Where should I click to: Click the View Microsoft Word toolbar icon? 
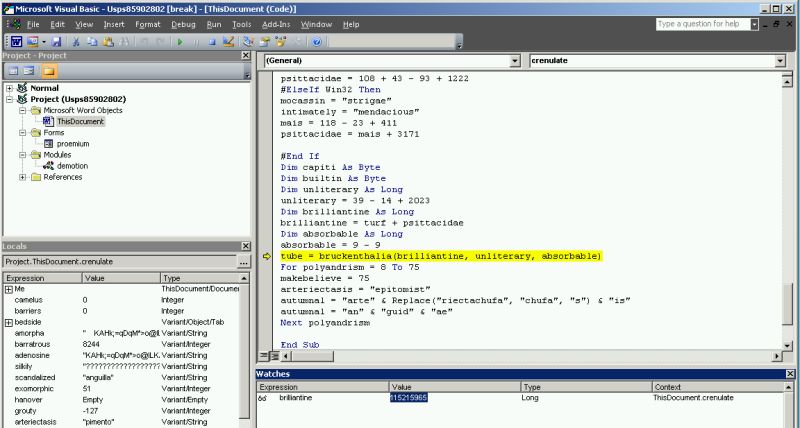pos(16,42)
